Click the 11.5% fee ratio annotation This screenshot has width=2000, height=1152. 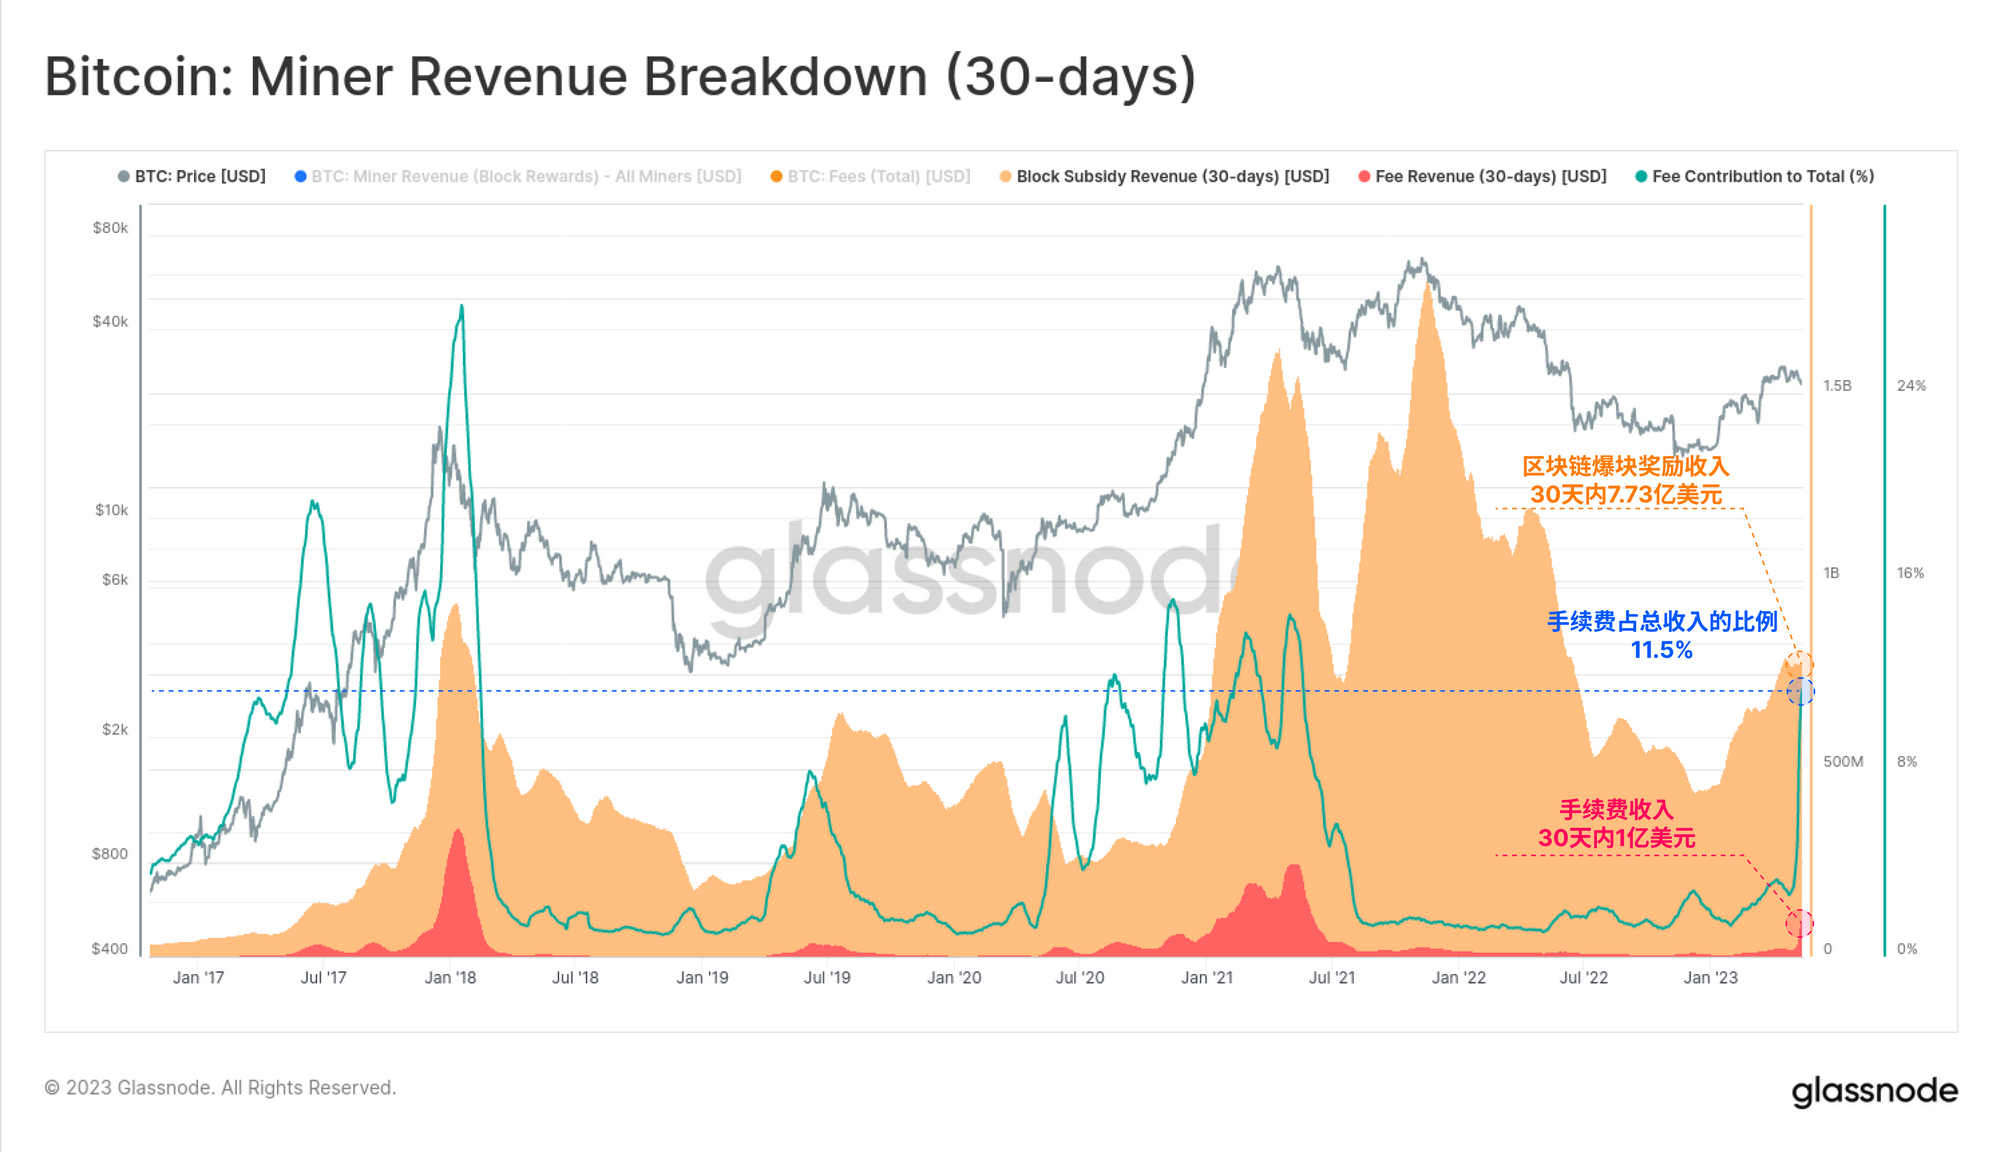1661,650
